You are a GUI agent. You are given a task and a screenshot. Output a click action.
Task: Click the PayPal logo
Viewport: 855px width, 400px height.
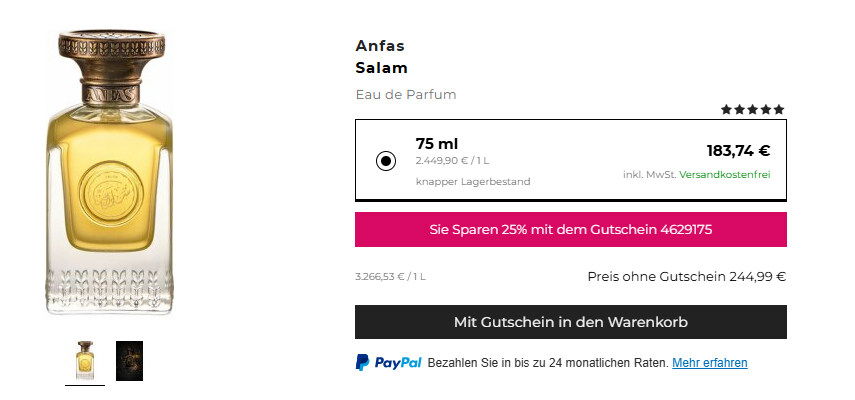click(x=389, y=362)
